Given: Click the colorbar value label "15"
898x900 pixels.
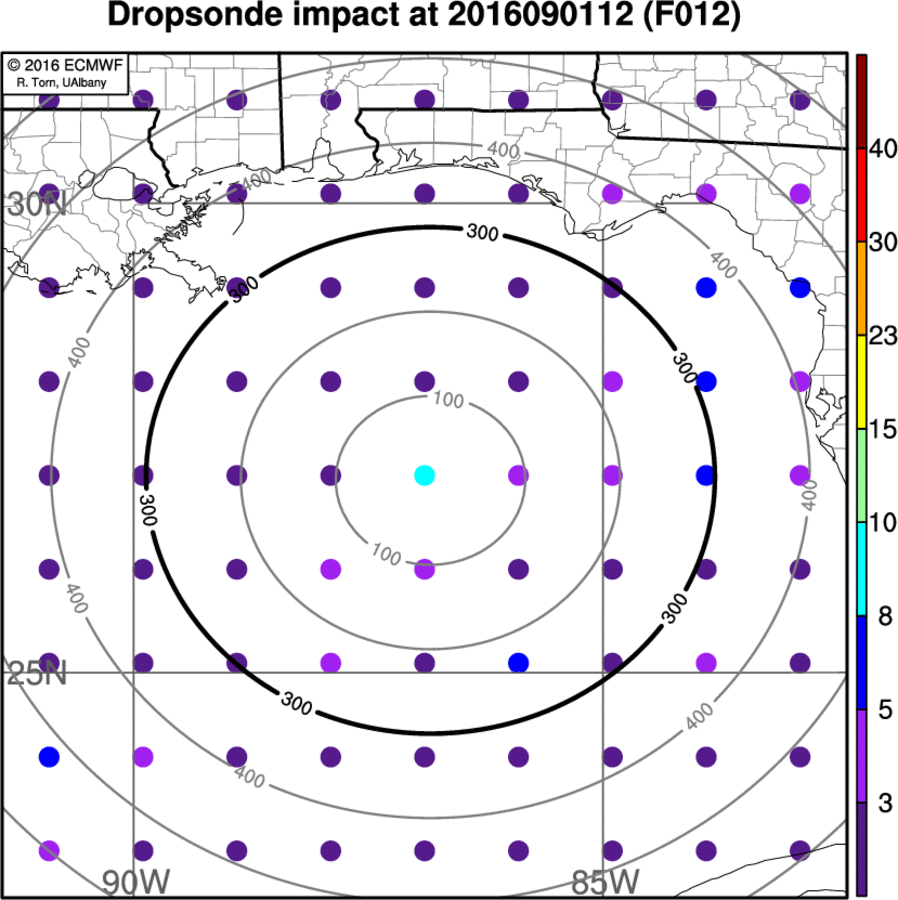Looking at the screenshot, I should [883, 429].
